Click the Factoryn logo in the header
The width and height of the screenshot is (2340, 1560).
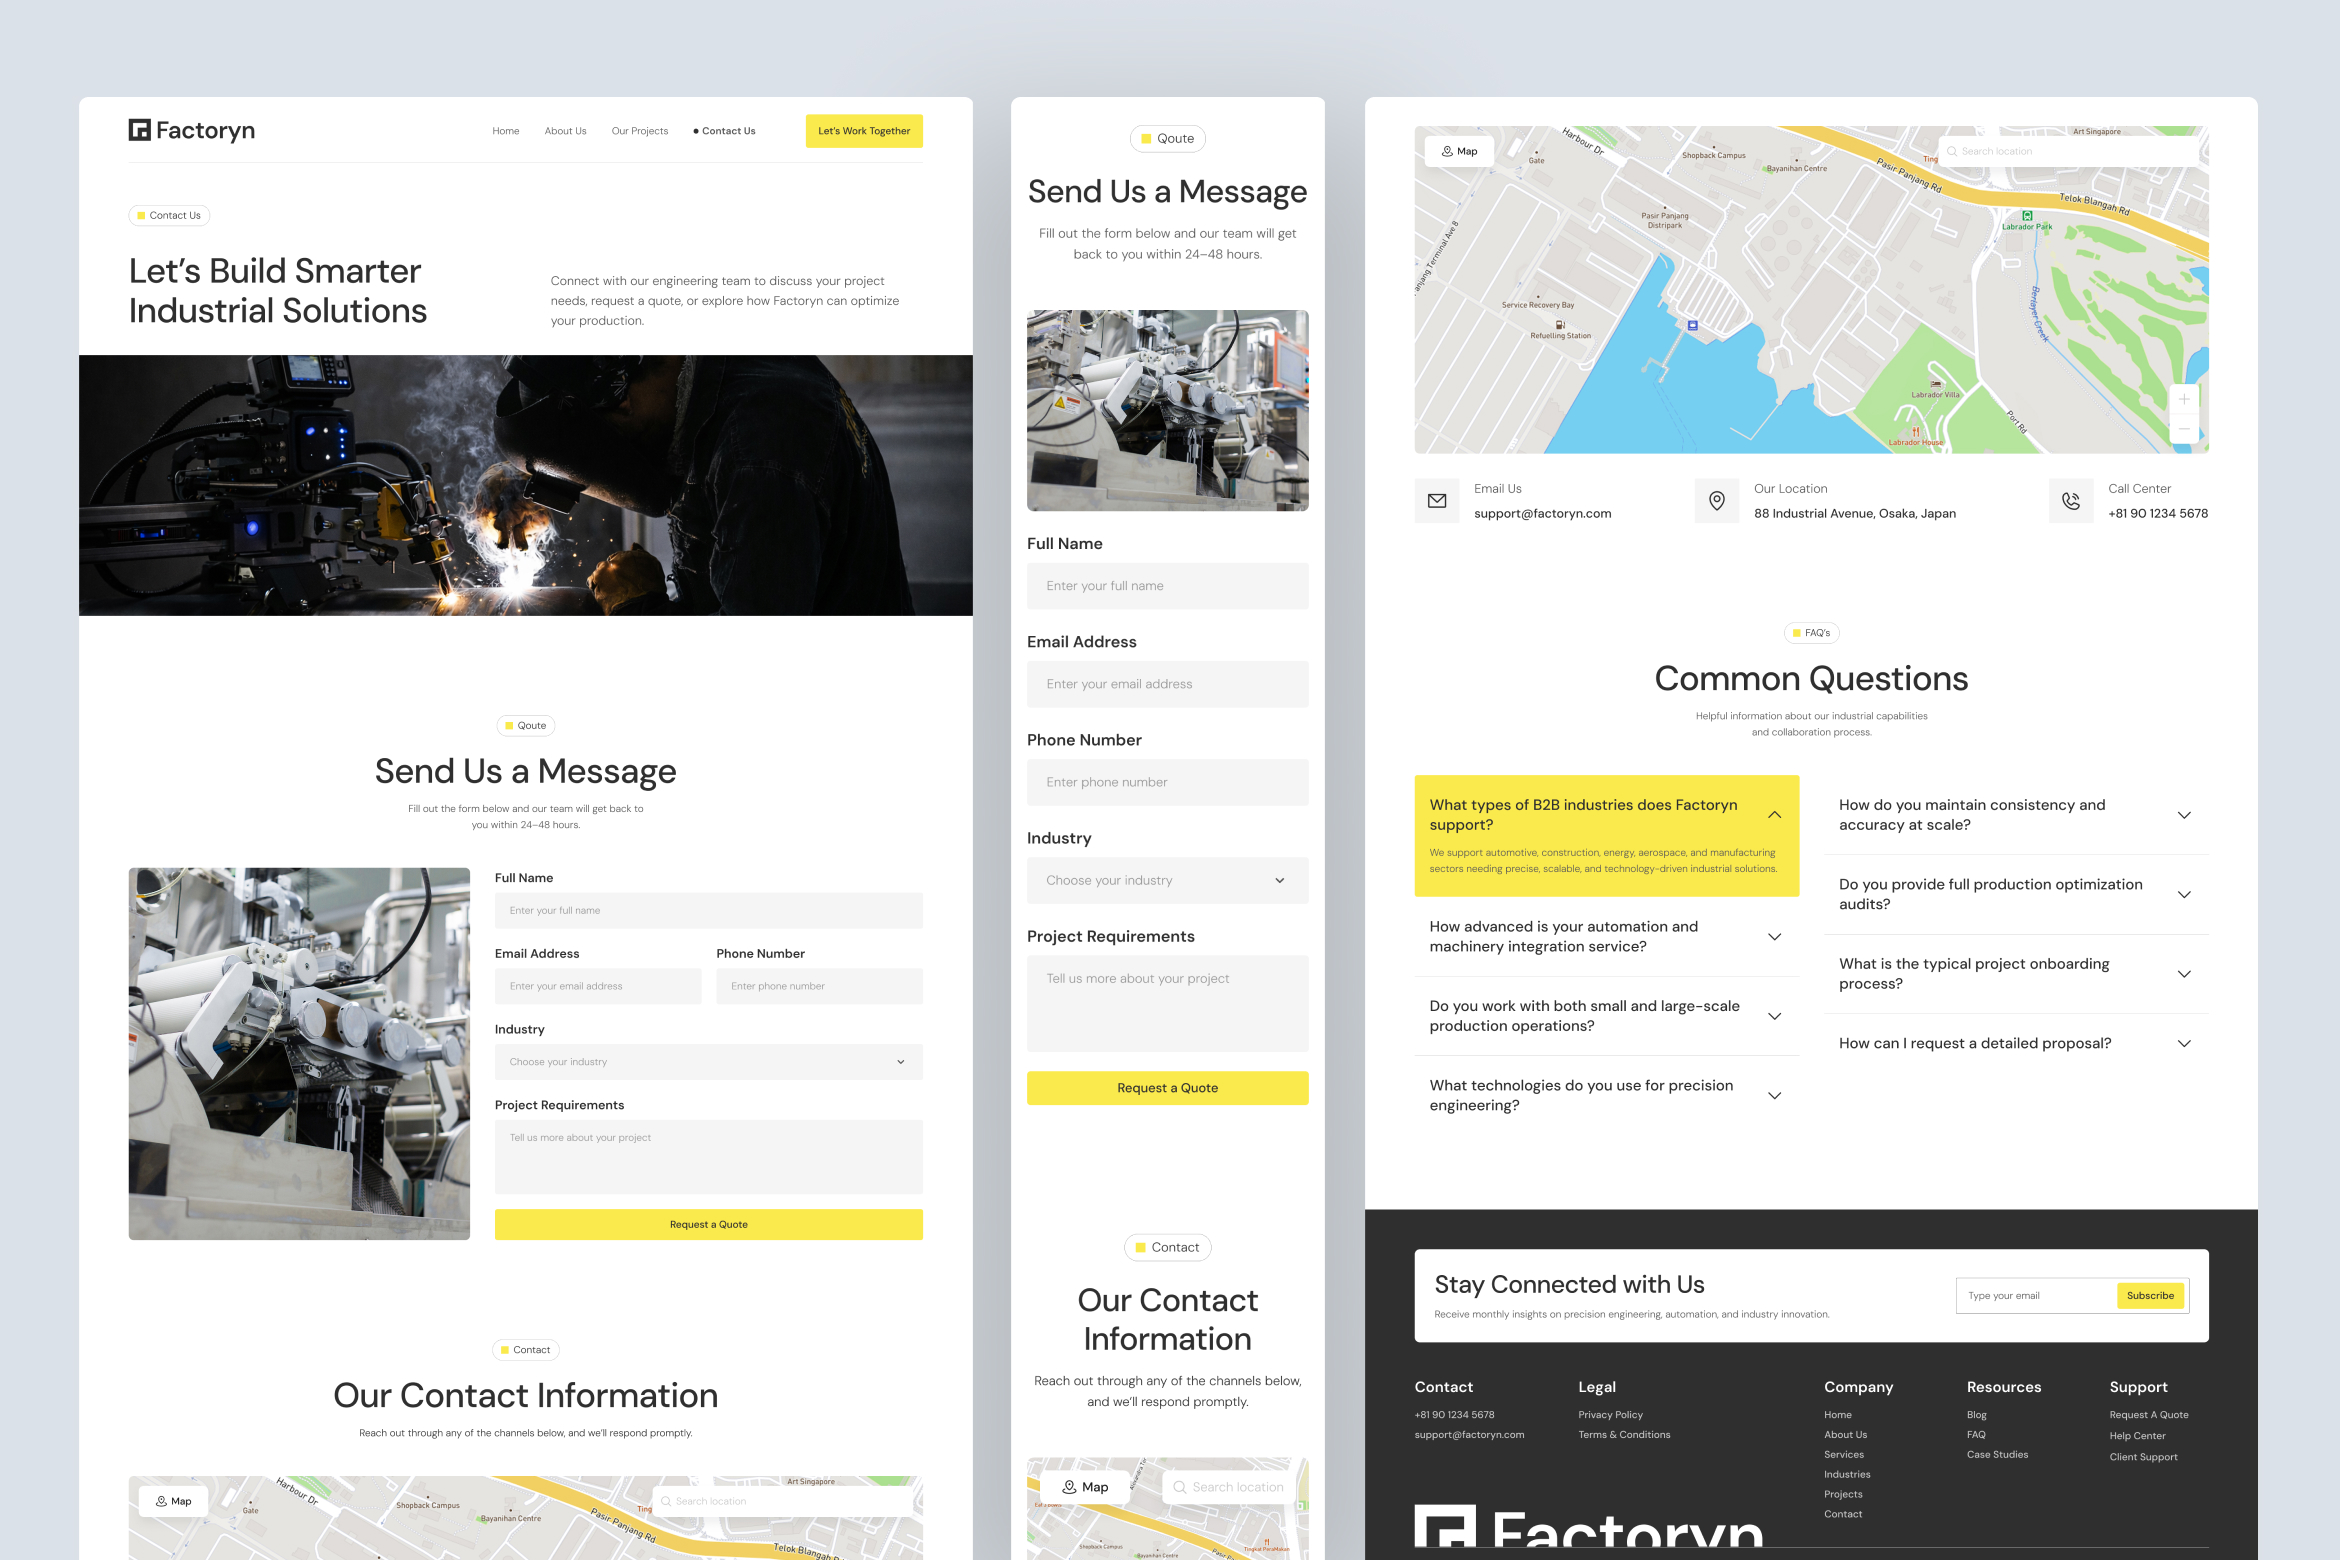click(191, 130)
